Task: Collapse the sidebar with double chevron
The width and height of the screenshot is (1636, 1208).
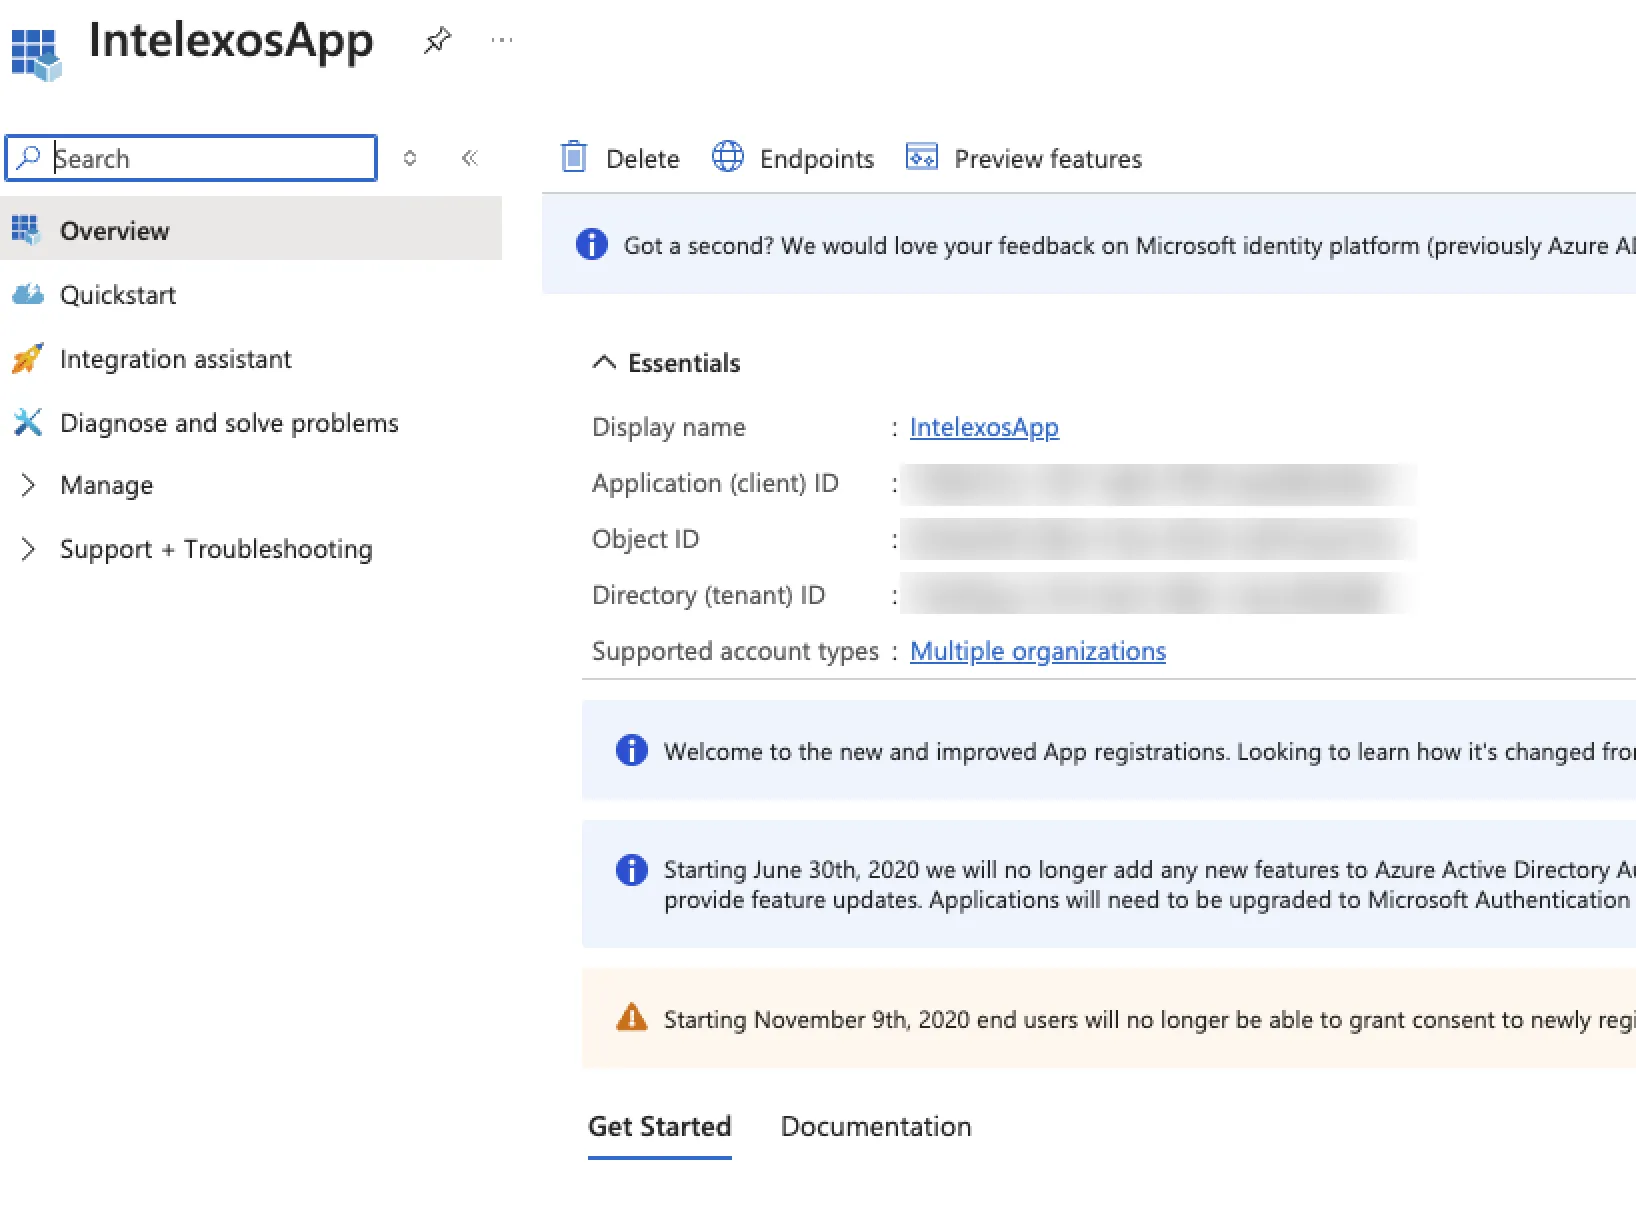Action: tap(470, 158)
